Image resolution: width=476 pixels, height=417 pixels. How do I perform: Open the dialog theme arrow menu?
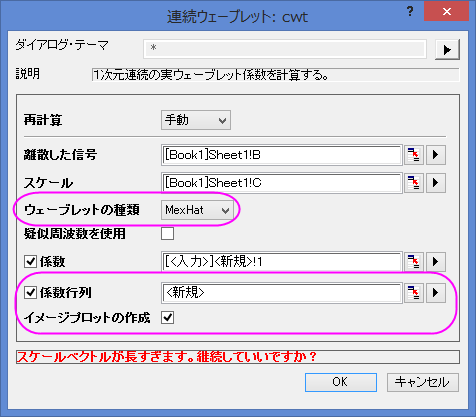pos(447,50)
